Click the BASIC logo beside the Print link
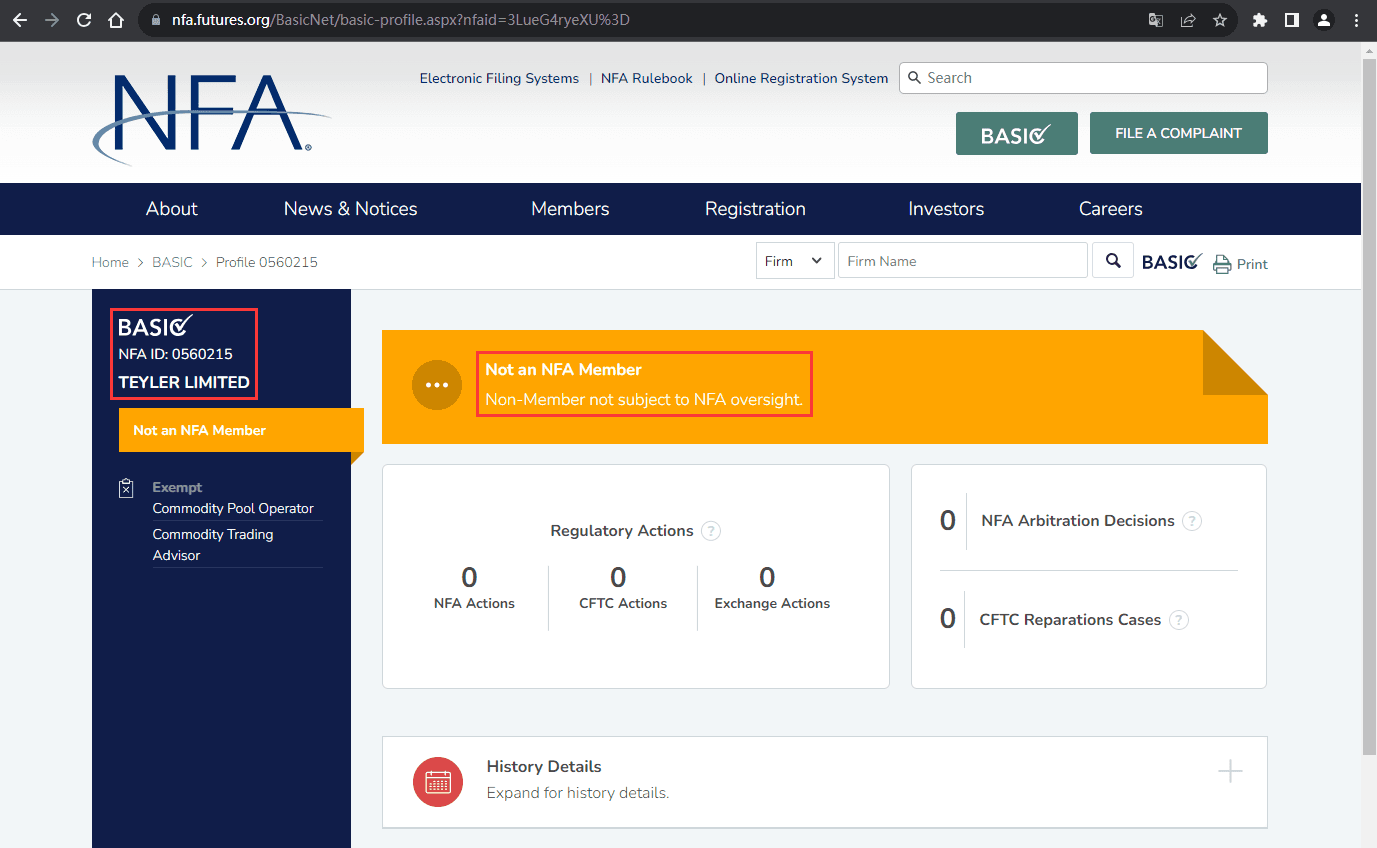The width and height of the screenshot is (1377, 848). [x=1172, y=262]
